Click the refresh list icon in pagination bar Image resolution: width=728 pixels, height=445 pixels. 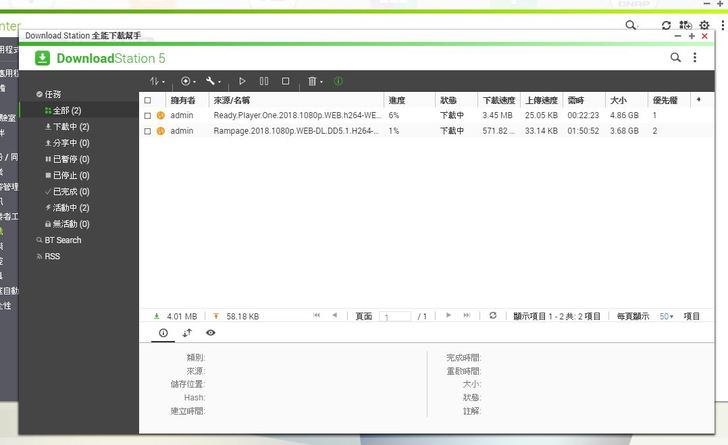point(492,316)
